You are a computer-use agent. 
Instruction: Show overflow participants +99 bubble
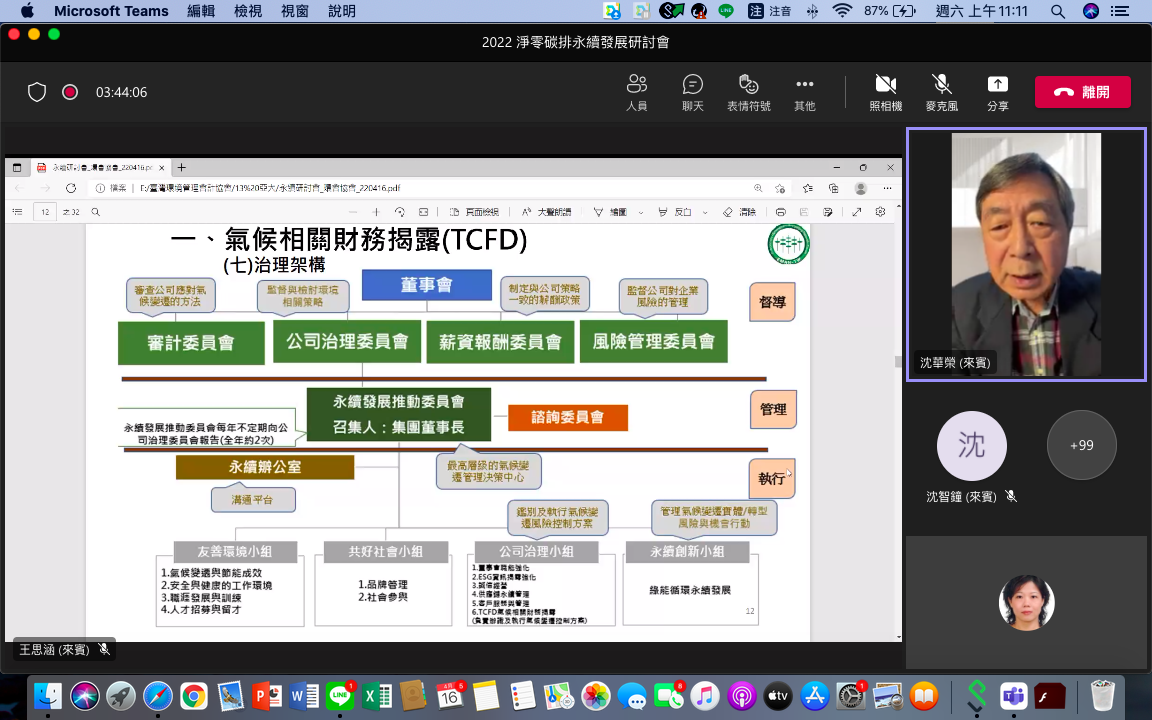click(1081, 445)
